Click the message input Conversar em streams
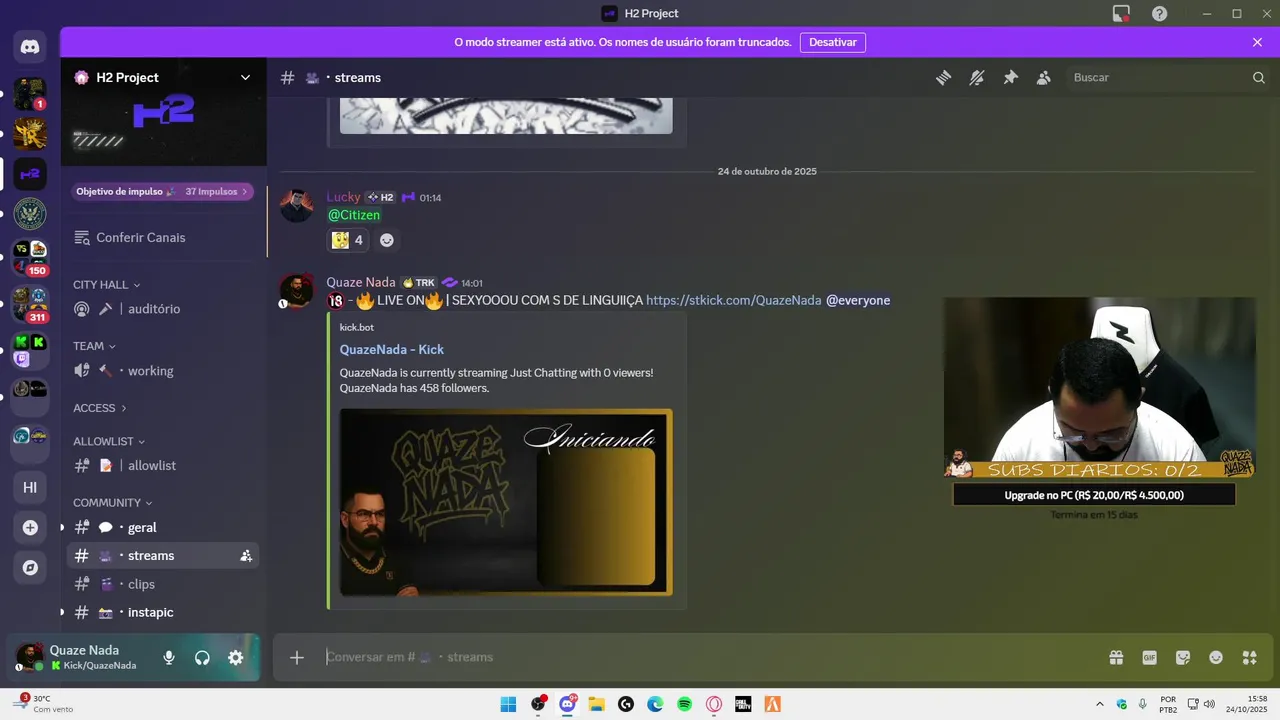The image size is (1280, 720). click(x=700, y=657)
